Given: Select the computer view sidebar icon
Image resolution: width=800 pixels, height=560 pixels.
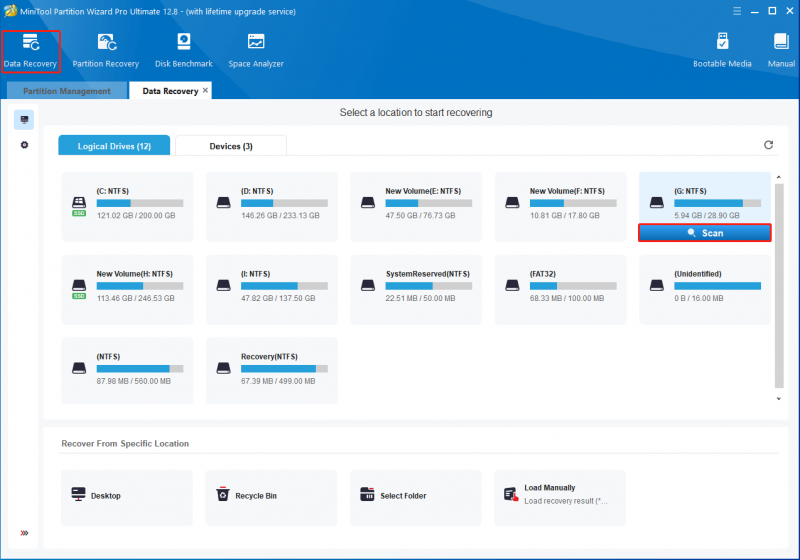Looking at the screenshot, I should 24,120.
